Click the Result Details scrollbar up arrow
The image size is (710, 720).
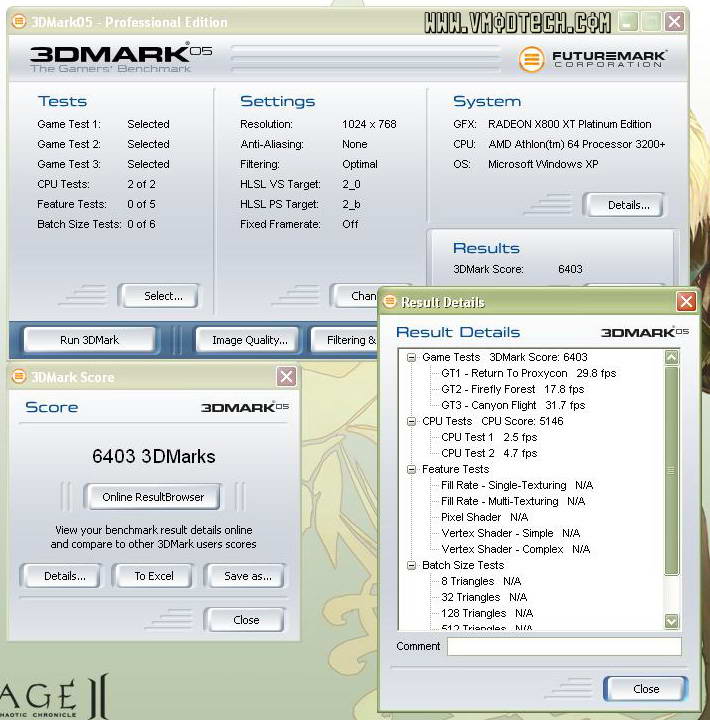672,357
